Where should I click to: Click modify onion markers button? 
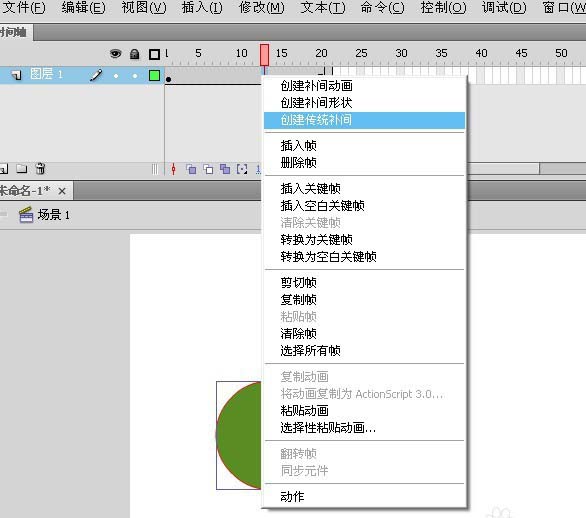242,169
